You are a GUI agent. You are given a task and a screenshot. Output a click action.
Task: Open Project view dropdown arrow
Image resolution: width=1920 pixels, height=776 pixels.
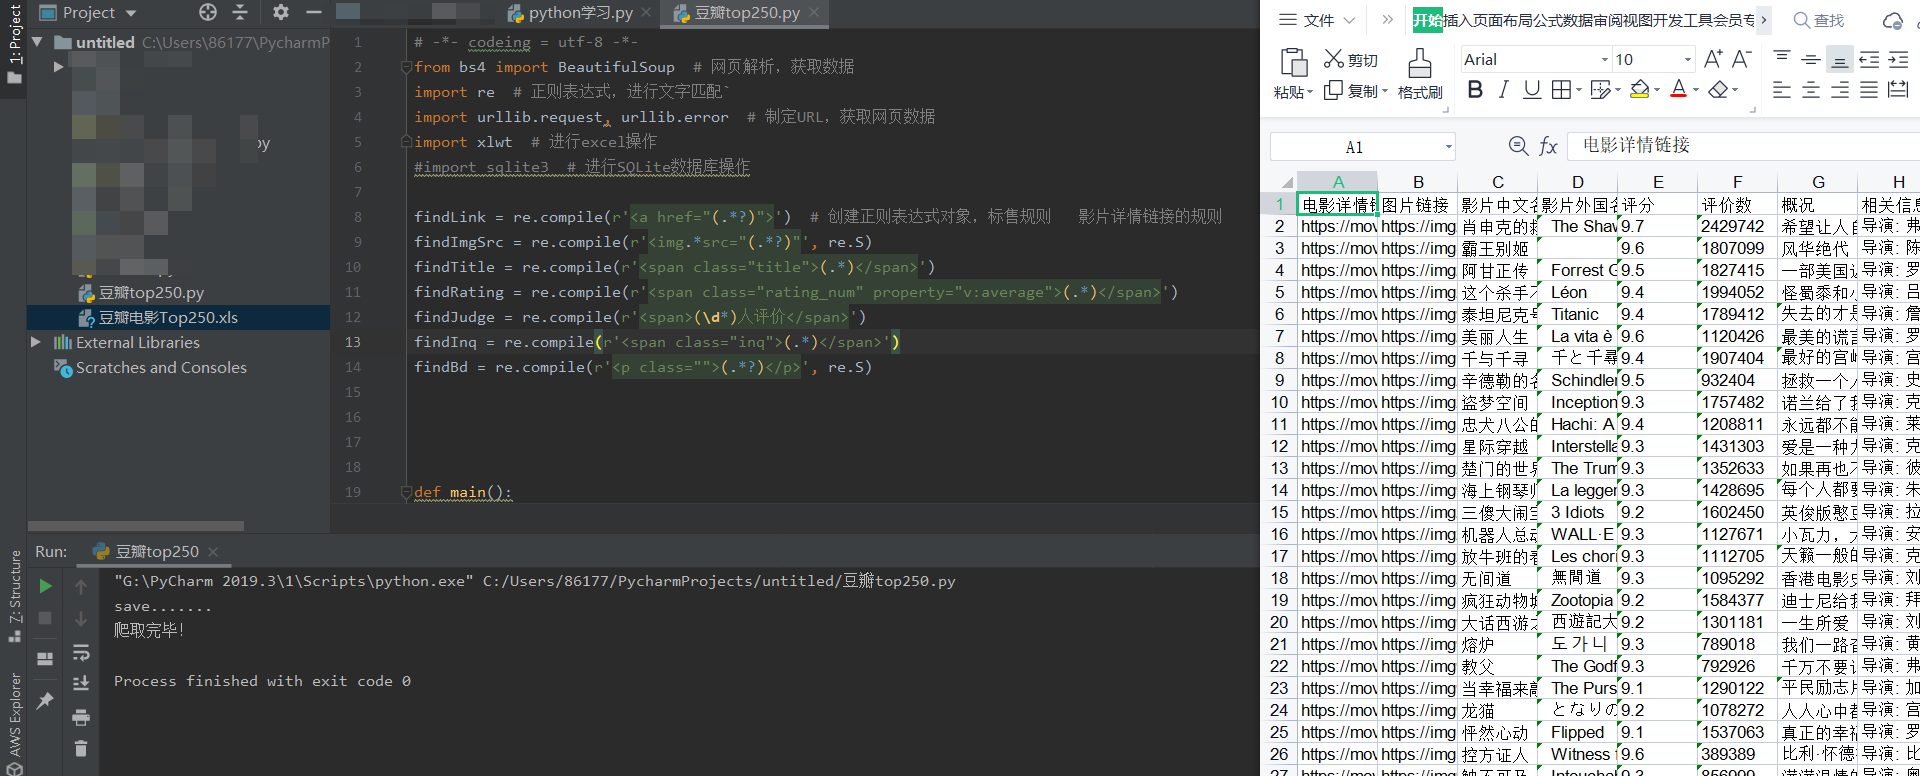click(x=131, y=13)
